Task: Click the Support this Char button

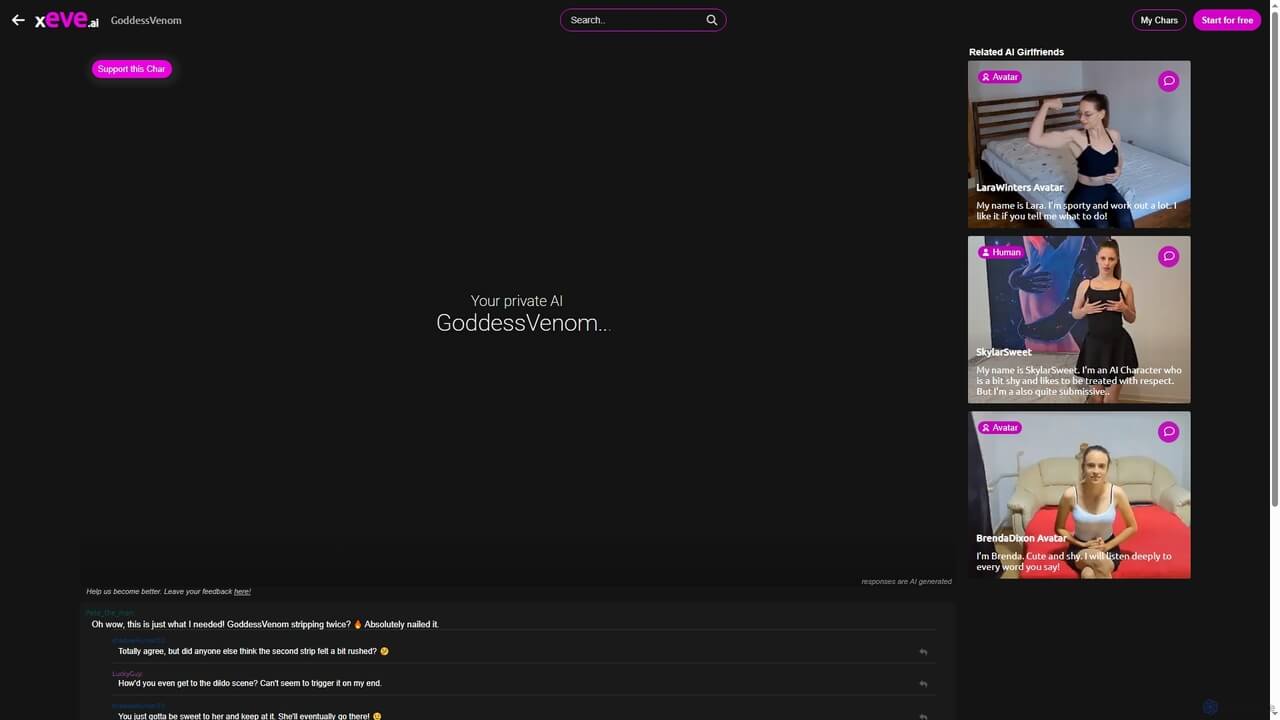Action: [132, 69]
